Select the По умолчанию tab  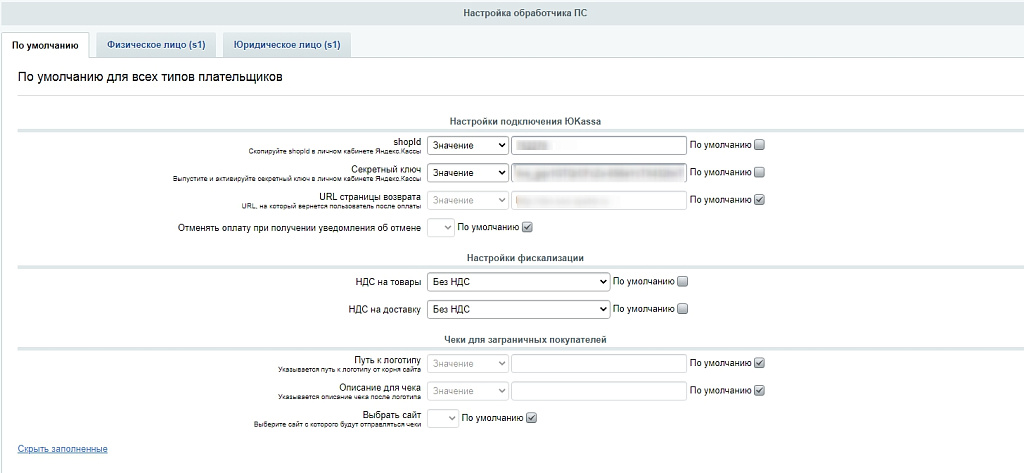pyautogui.click(x=45, y=45)
